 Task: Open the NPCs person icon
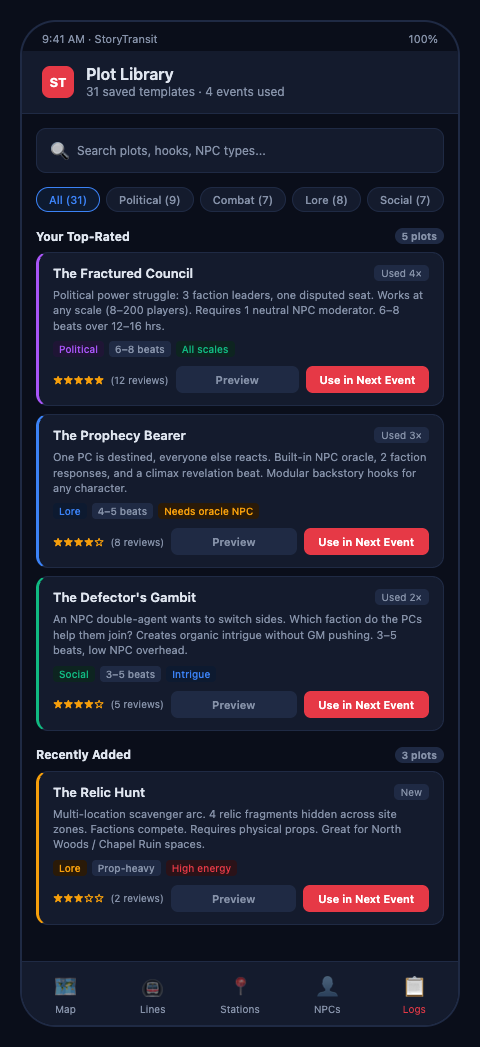(x=327, y=986)
